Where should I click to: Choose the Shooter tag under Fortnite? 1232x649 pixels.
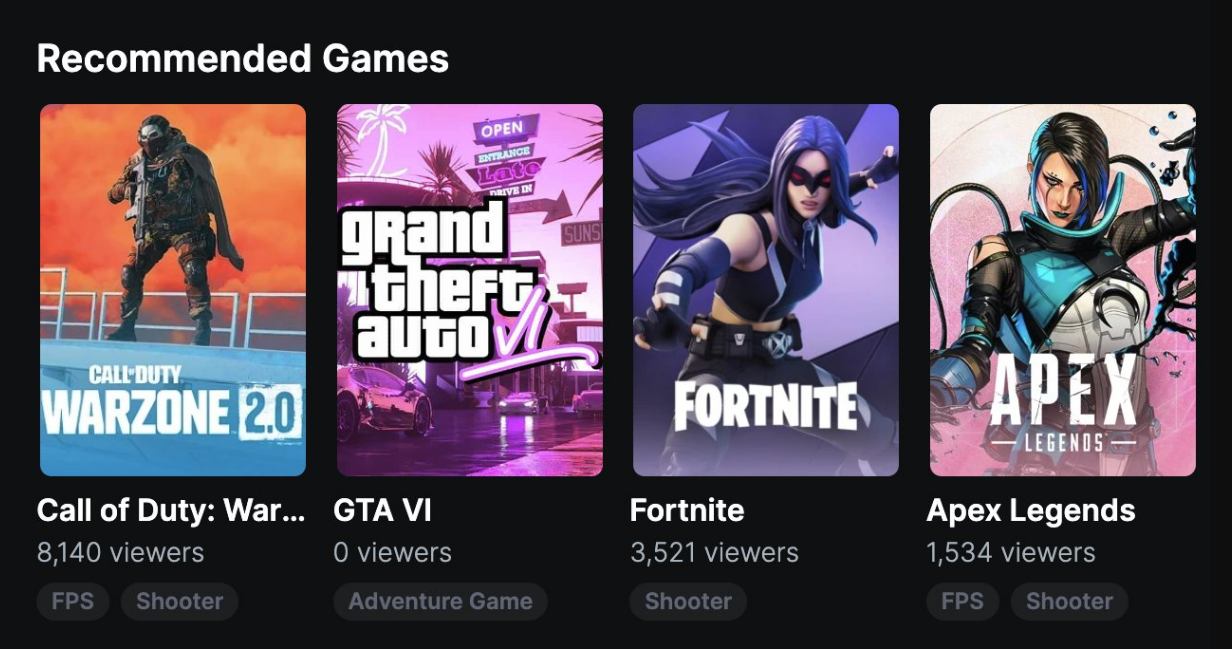pos(688,601)
